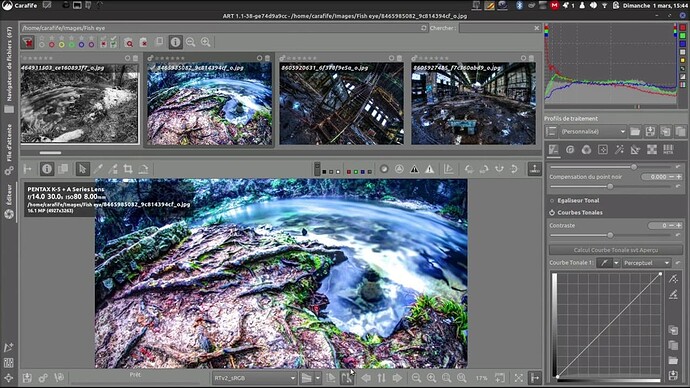
Task: Open the find-image magnifier in browser toolbar
Action: 128,42
